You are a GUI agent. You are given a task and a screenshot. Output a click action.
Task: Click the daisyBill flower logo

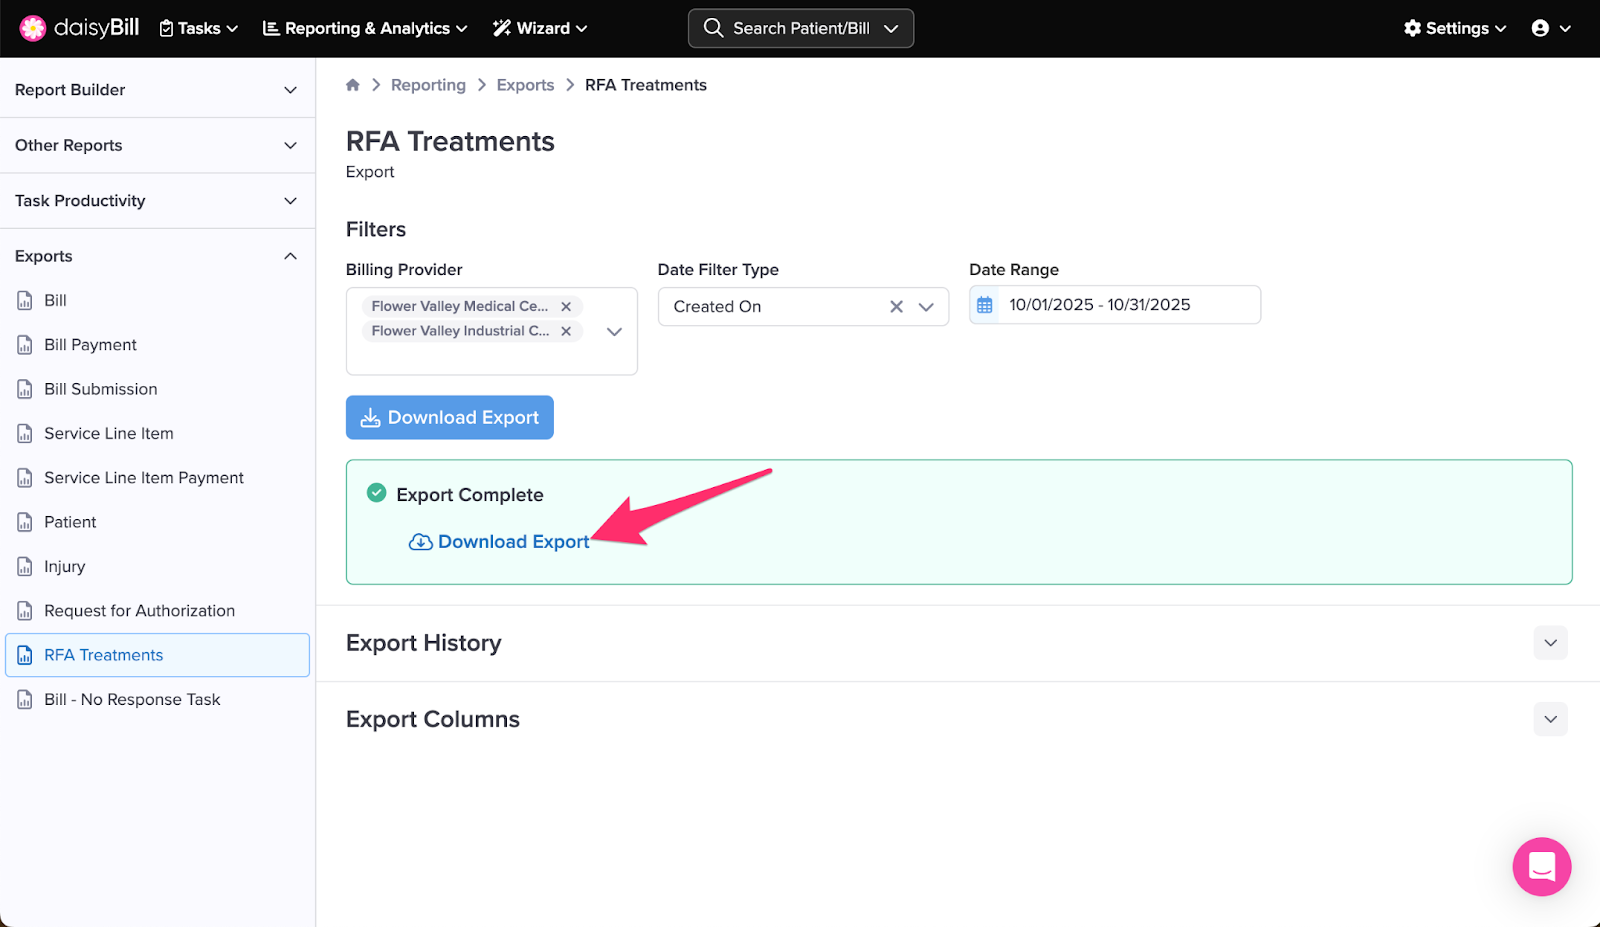[x=33, y=28]
